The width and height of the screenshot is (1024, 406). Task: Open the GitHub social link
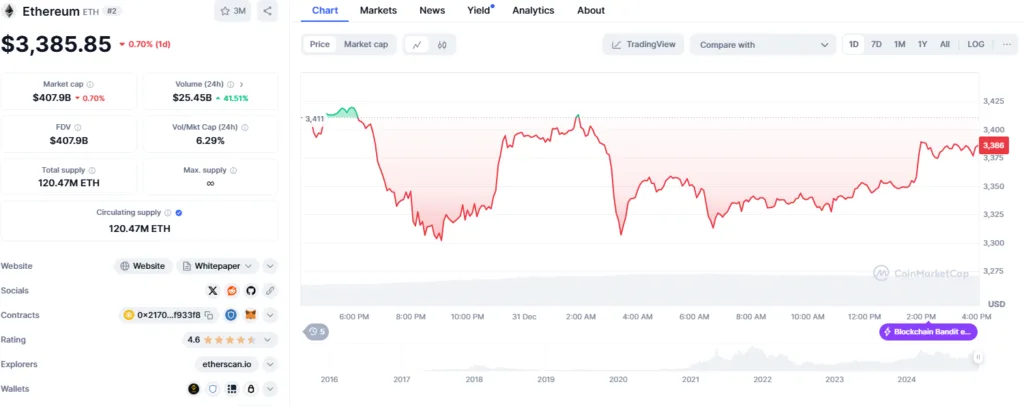pyautogui.click(x=251, y=290)
